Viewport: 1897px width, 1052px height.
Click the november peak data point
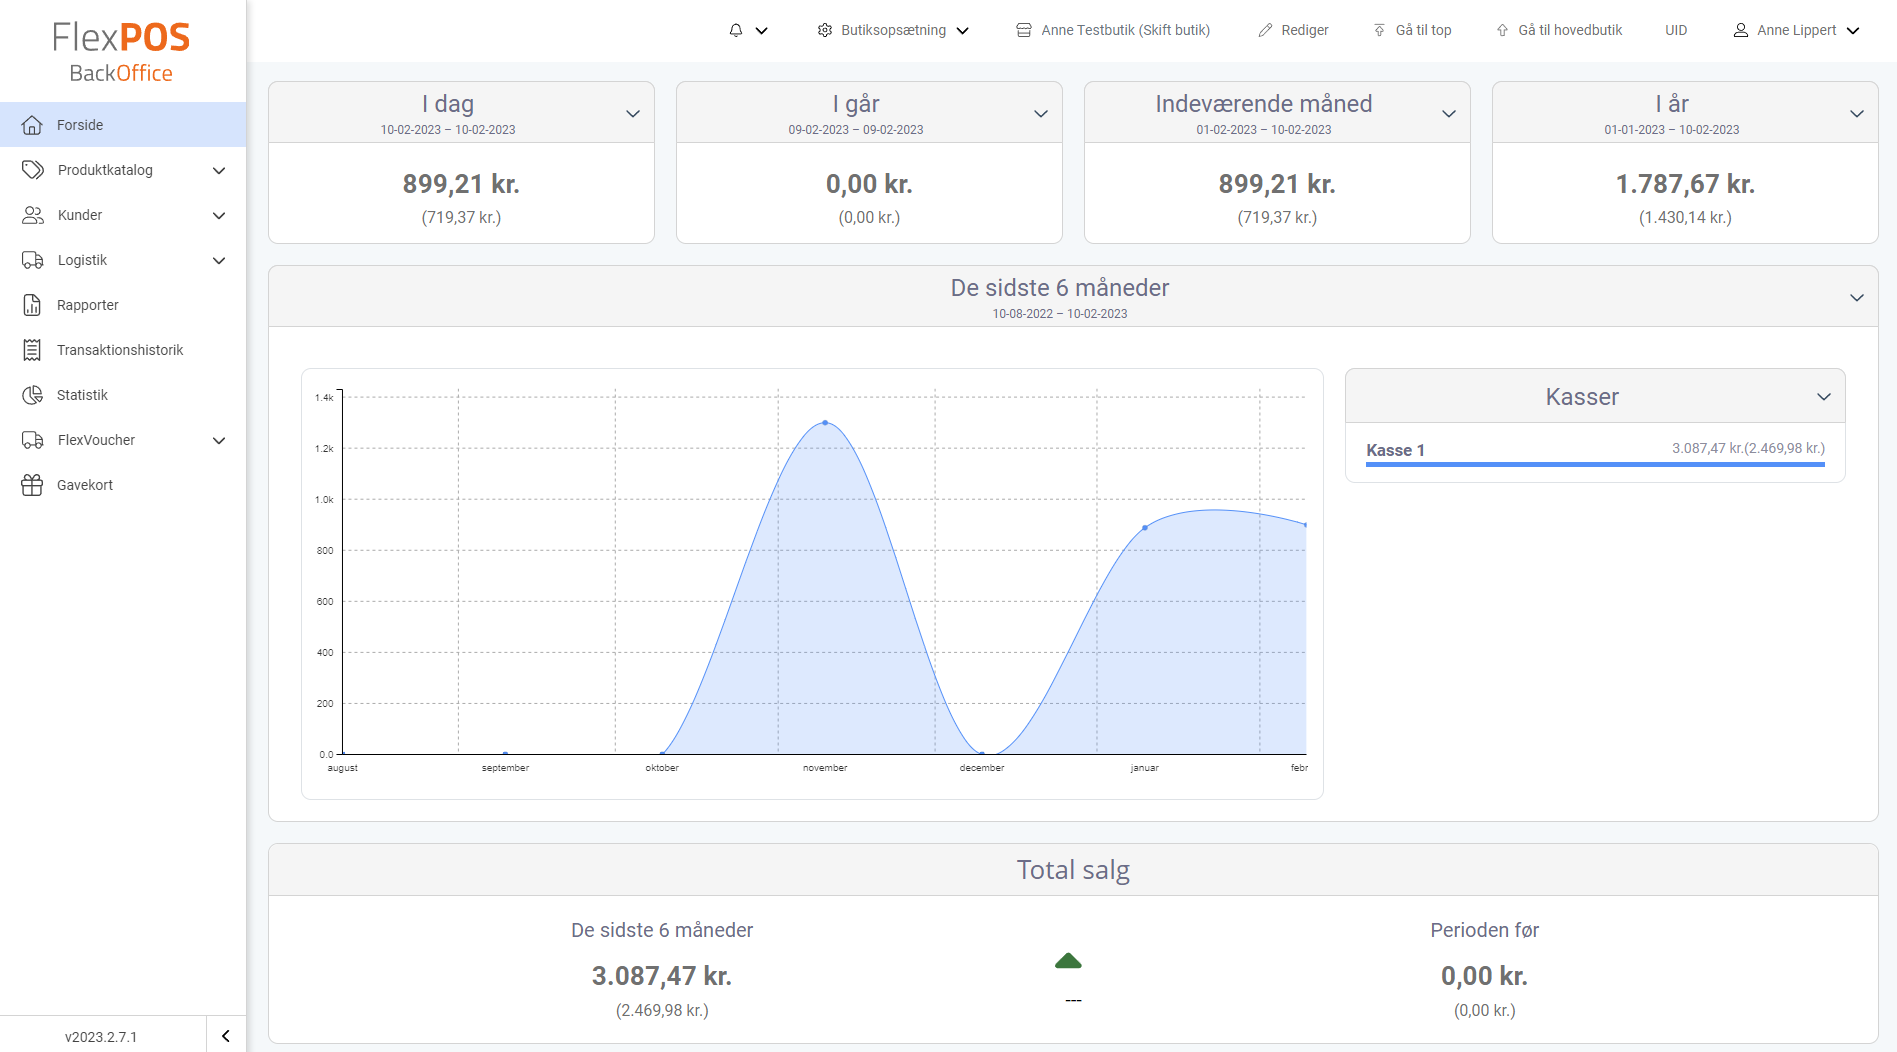coord(825,423)
